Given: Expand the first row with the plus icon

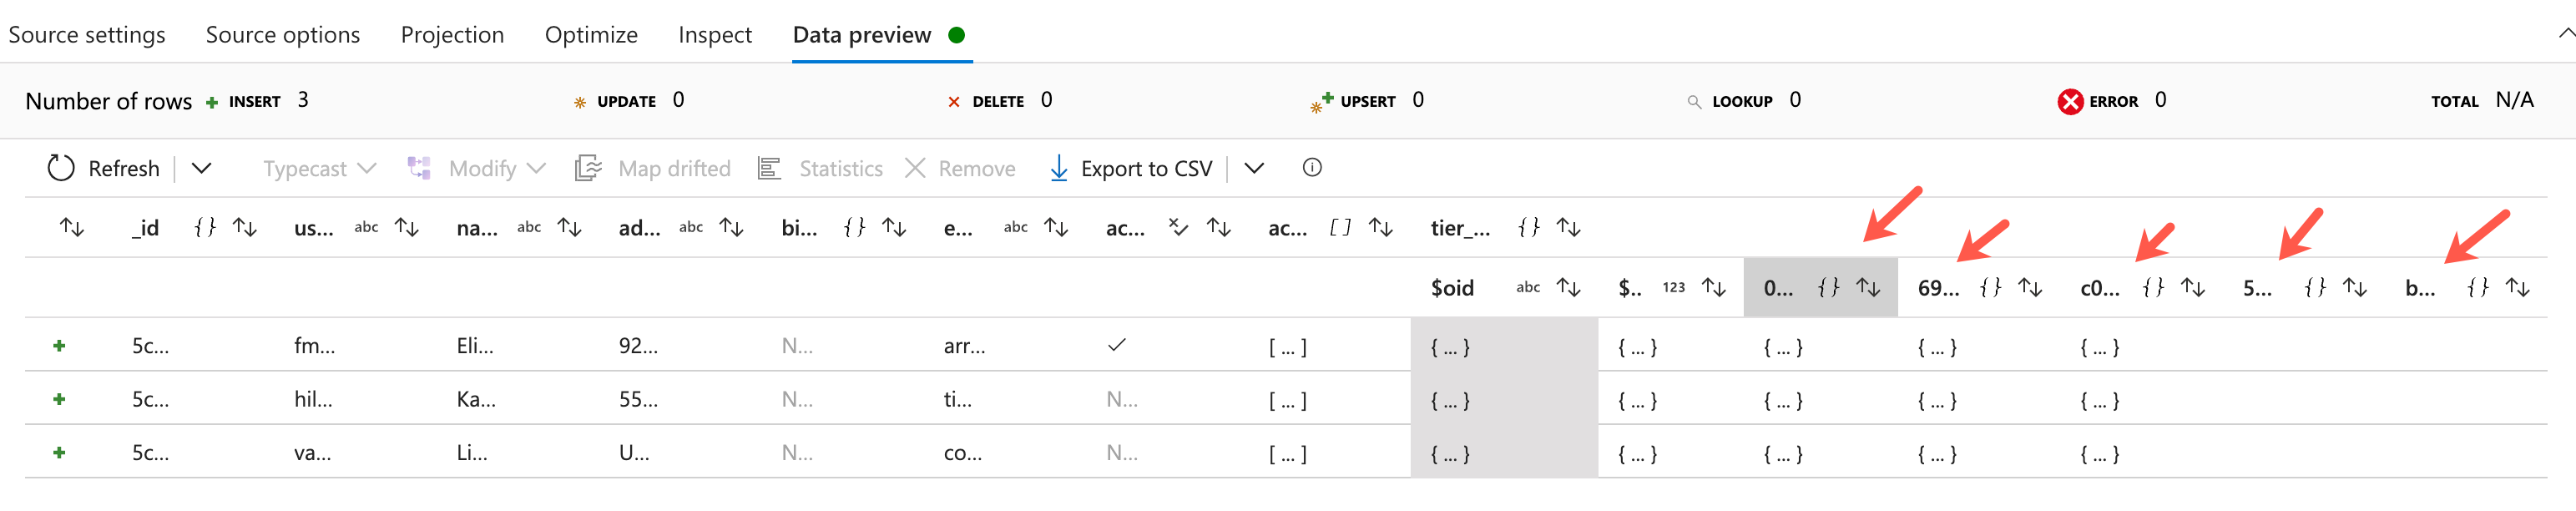Looking at the screenshot, I should (x=60, y=345).
